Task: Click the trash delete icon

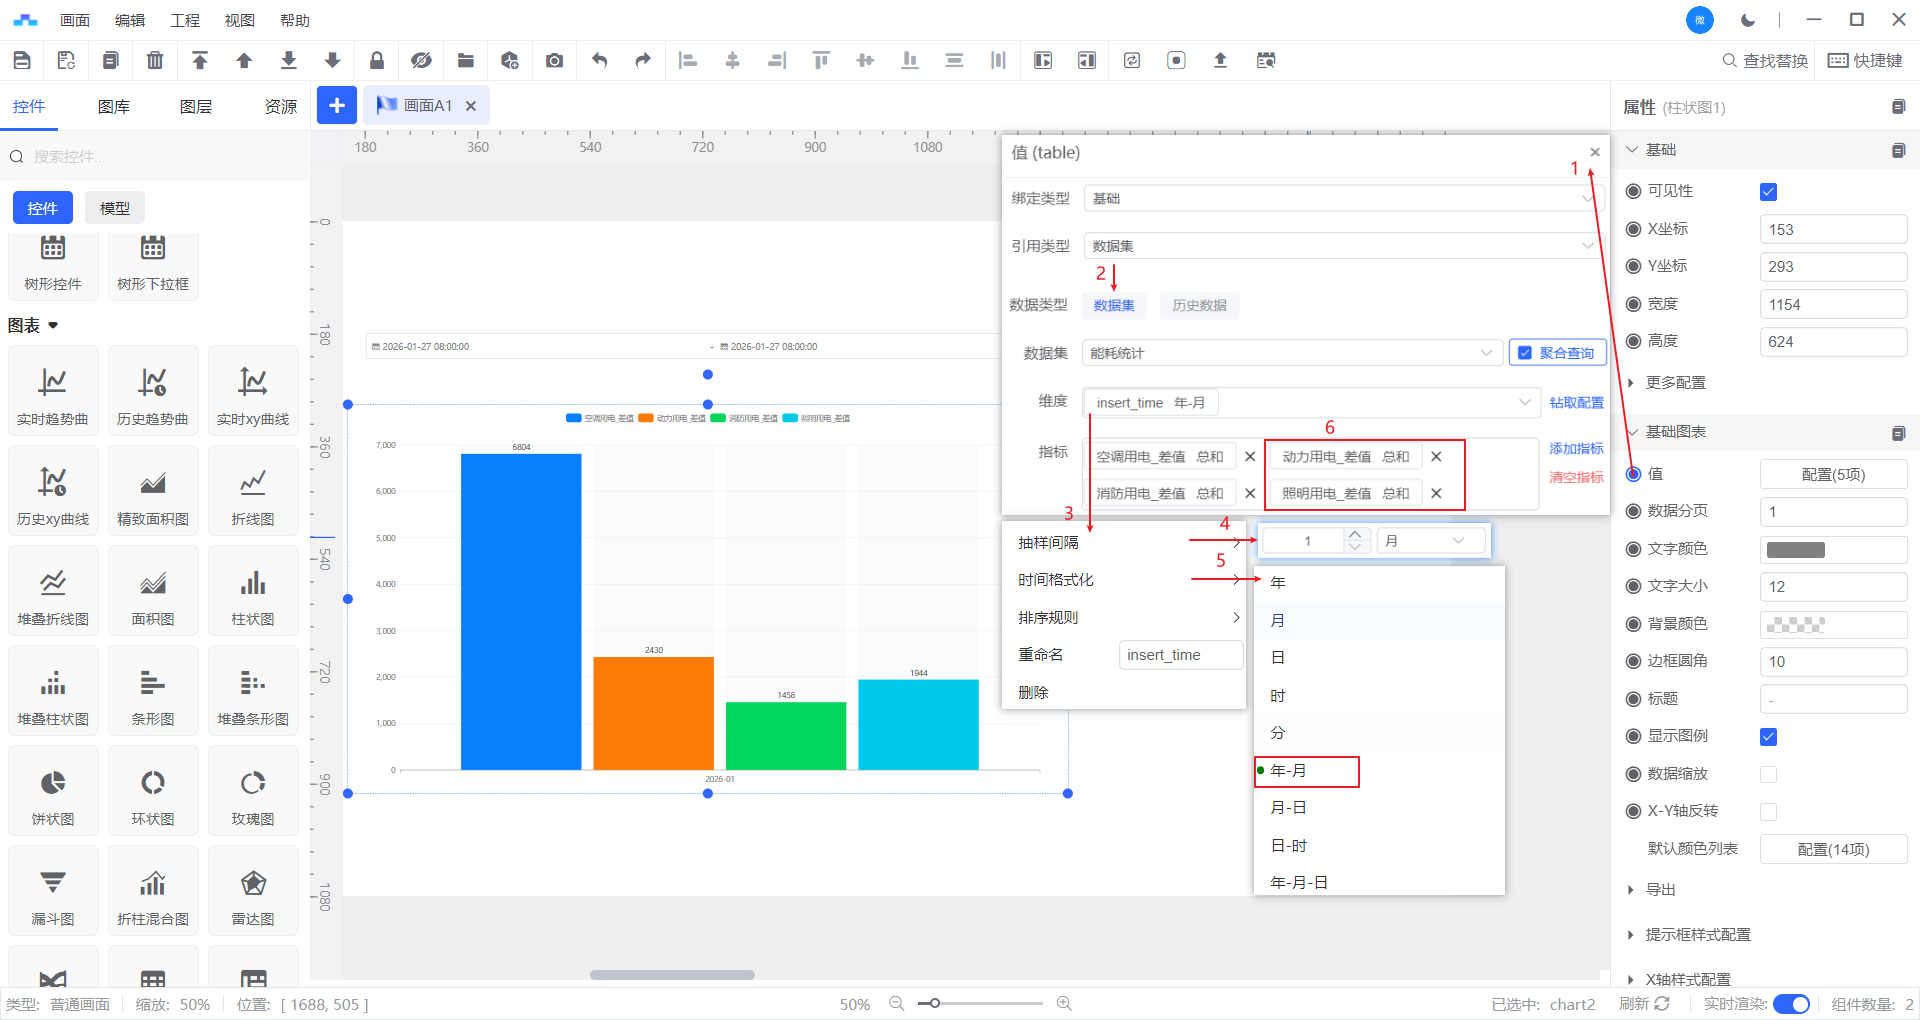Action: [x=155, y=61]
